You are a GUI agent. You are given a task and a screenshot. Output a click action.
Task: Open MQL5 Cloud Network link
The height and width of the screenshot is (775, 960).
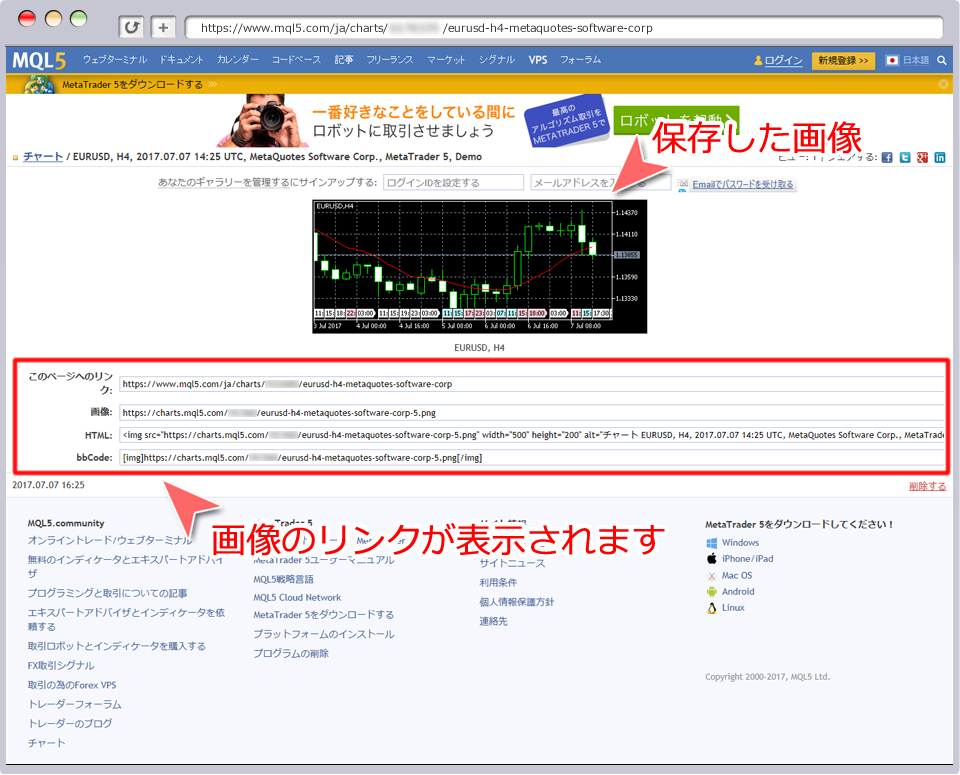click(x=297, y=597)
